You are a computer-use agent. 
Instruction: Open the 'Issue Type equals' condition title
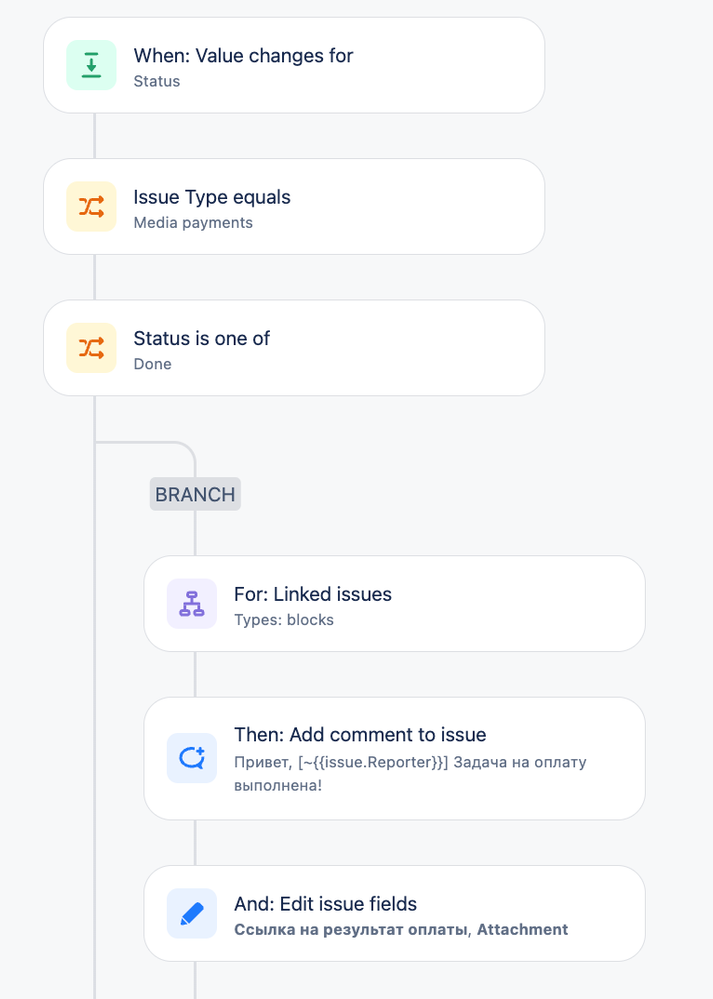(x=212, y=197)
